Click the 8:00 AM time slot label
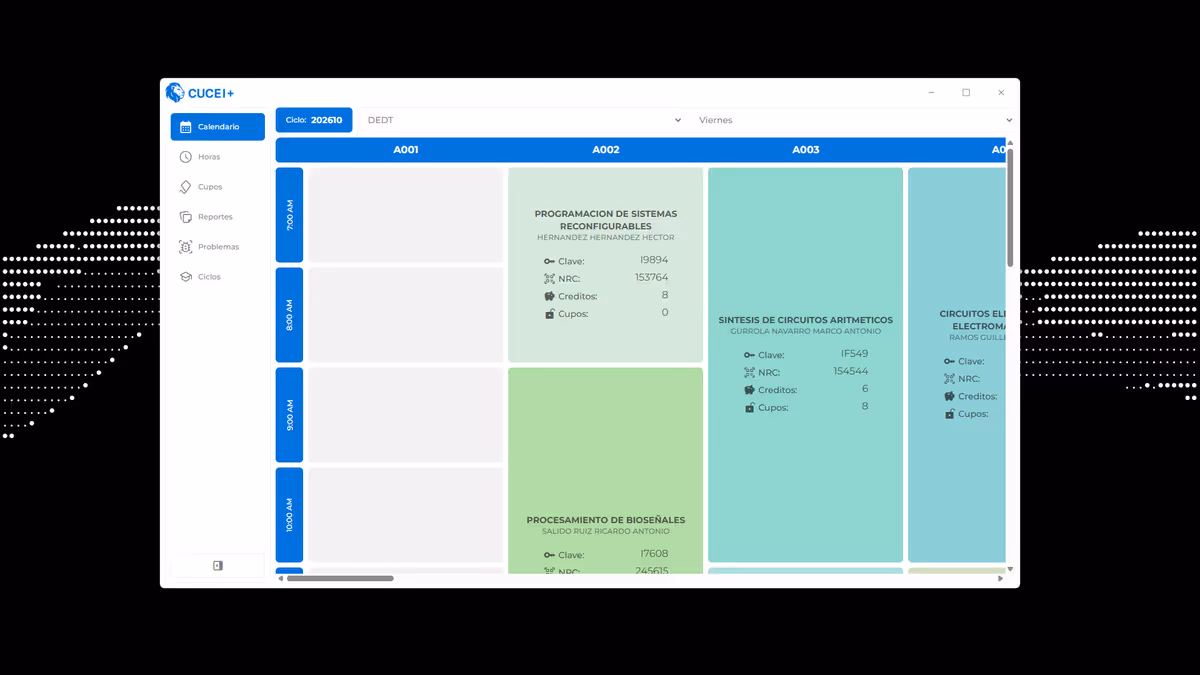 pyautogui.click(x=289, y=315)
